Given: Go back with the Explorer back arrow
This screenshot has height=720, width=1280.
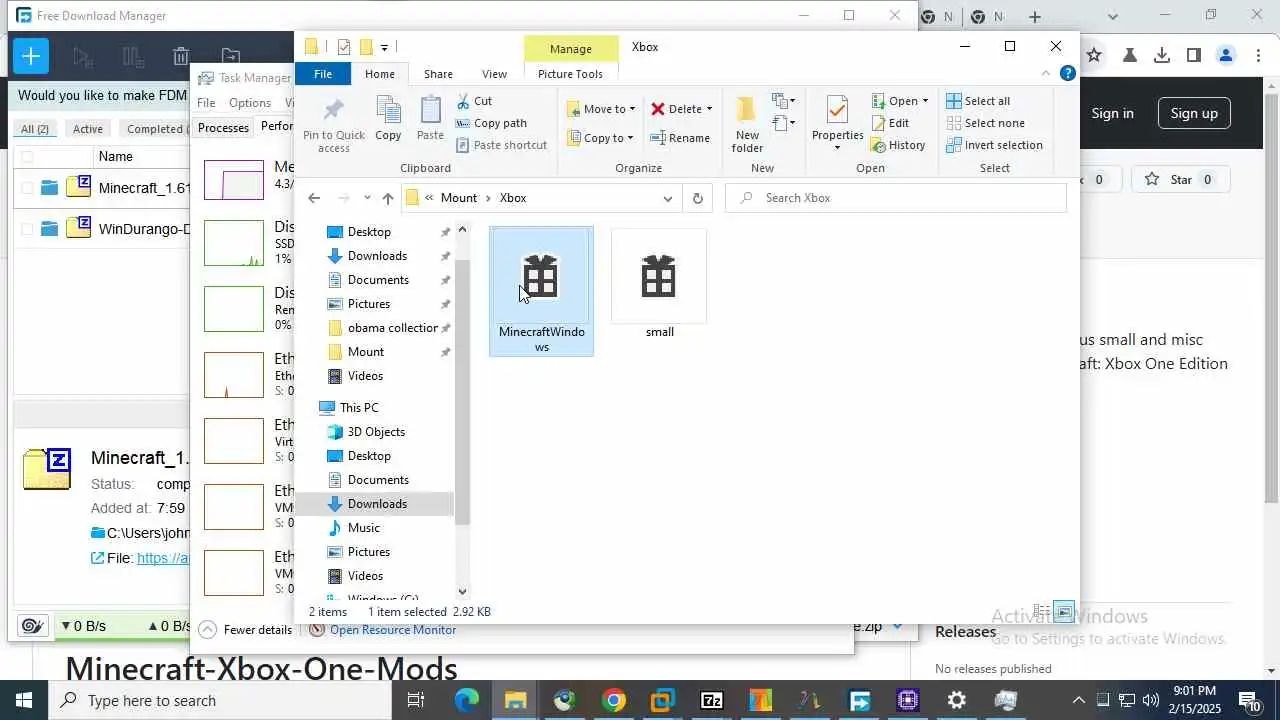Looking at the screenshot, I should (x=314, y=198).
